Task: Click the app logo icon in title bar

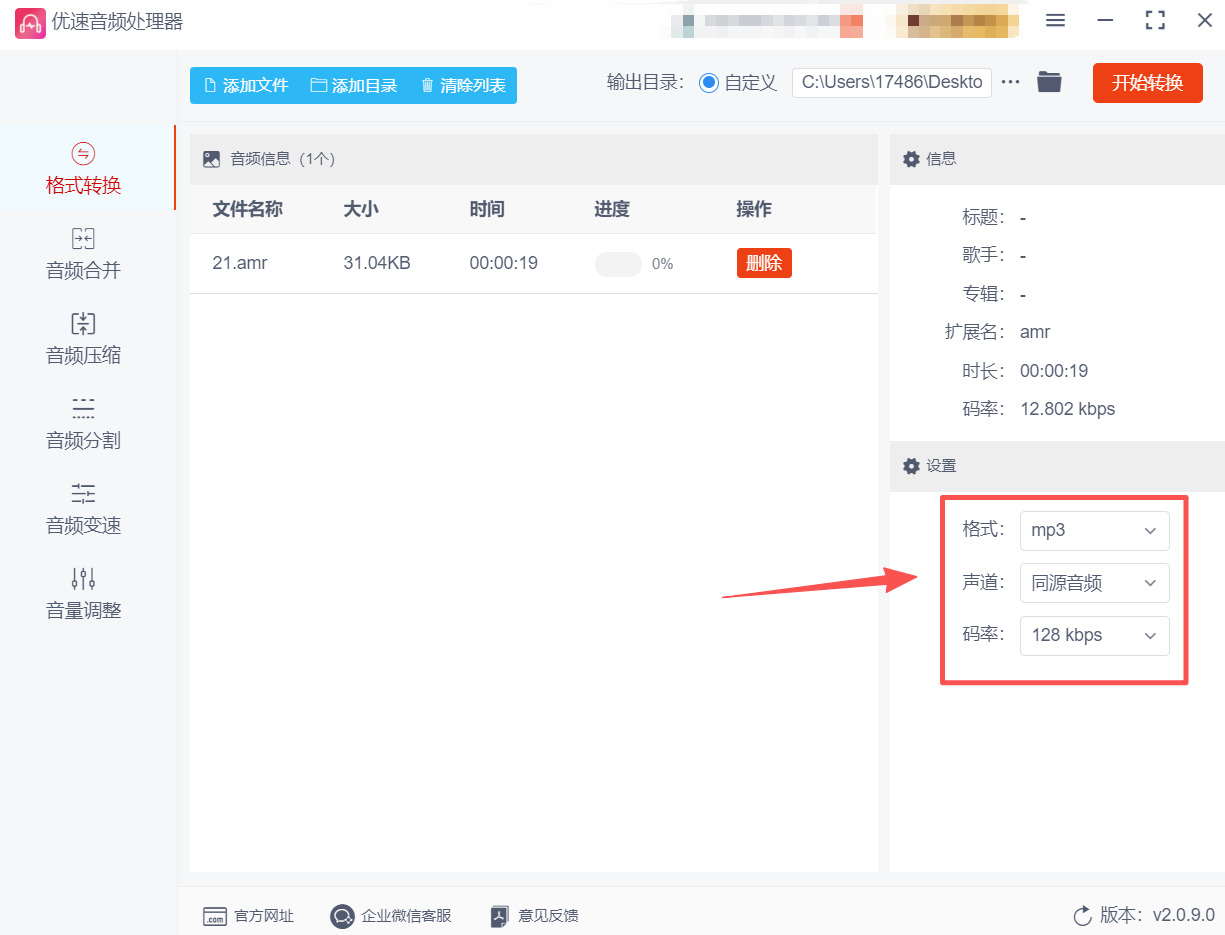Action: click(x=30, y=23)
